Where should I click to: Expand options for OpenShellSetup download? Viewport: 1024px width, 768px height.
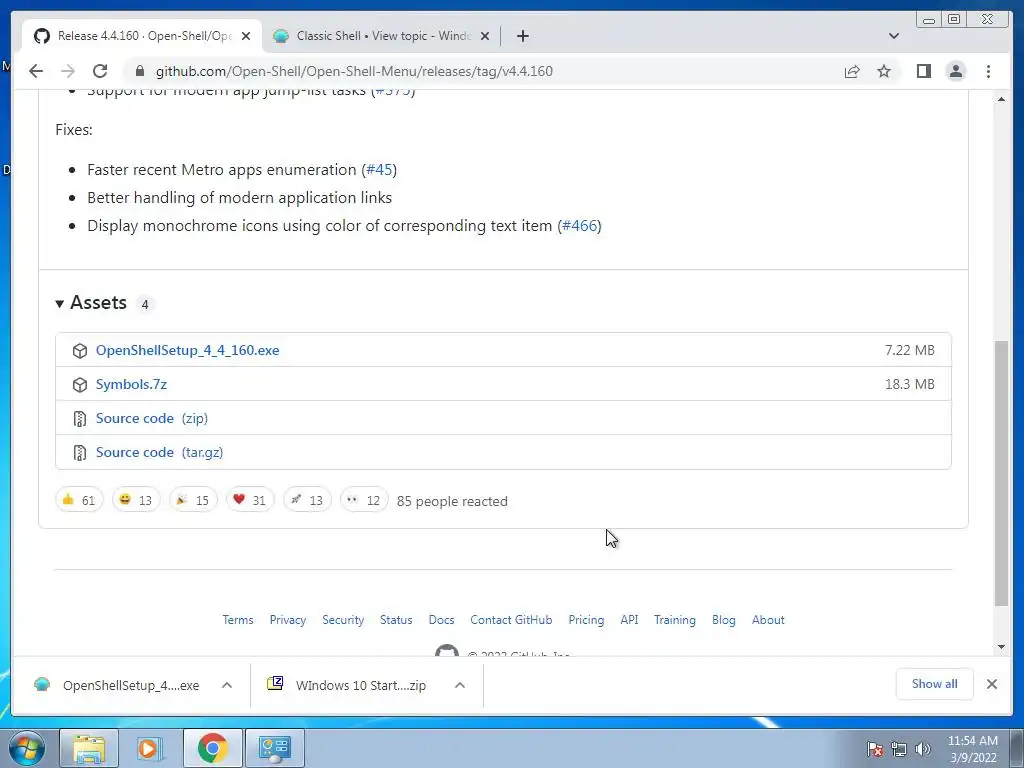[x=227, y=685]
